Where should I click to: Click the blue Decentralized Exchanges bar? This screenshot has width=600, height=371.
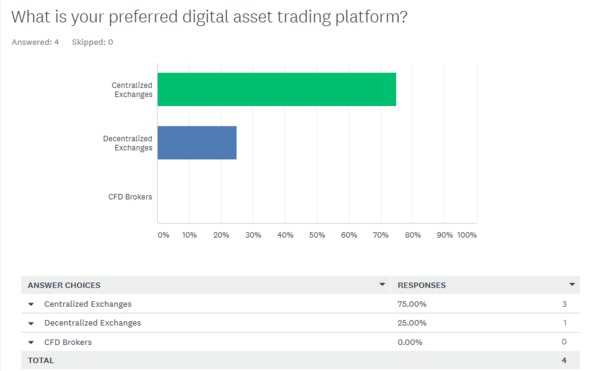point(197,143)
